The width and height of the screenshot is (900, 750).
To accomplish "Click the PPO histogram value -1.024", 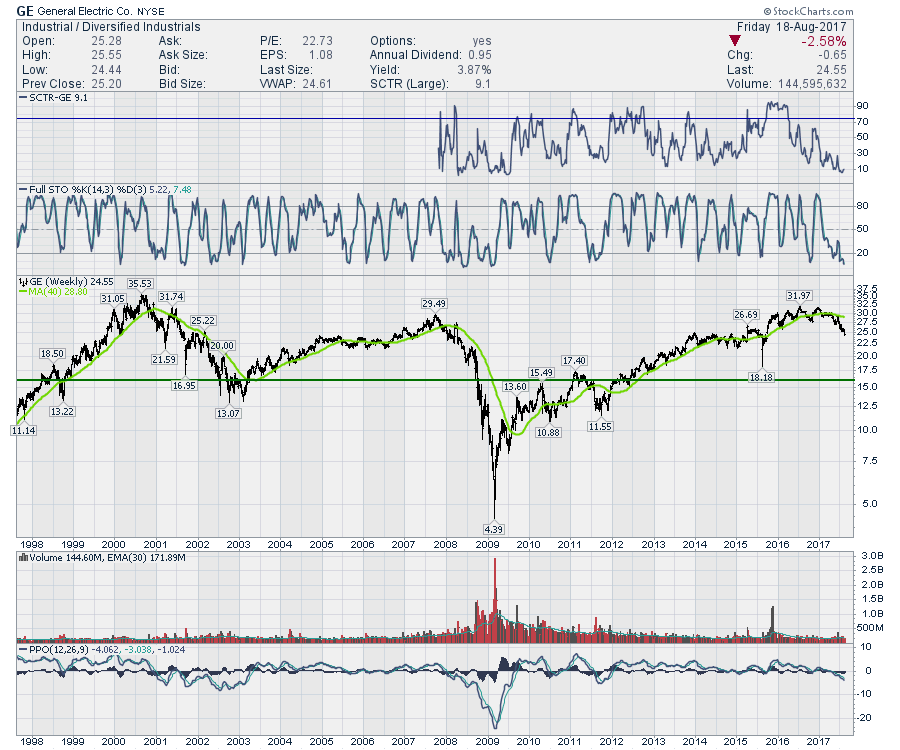I will (171, 650).
